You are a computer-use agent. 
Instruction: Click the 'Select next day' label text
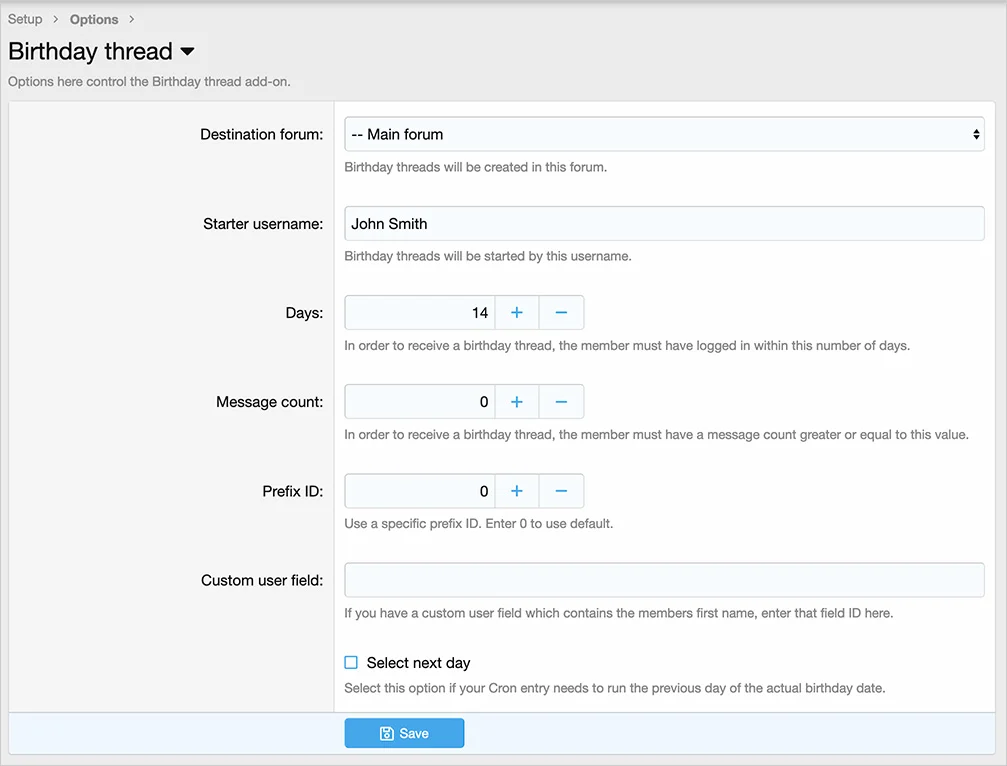point(418,663)
